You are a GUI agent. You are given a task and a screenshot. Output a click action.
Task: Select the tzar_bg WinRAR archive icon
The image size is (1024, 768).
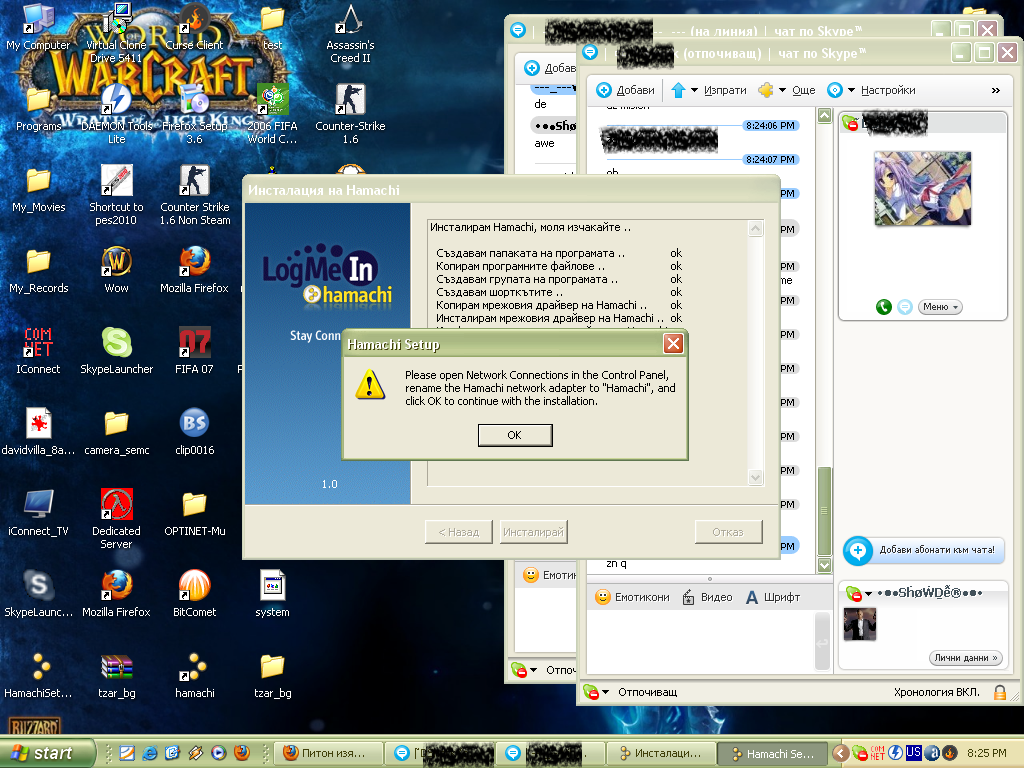point(116,675)
